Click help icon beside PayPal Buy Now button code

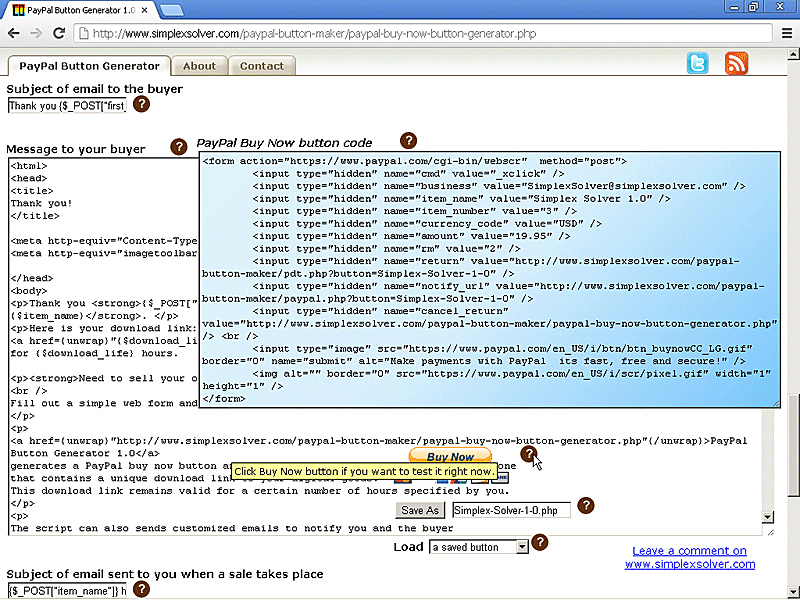click(x=408, y=140)
